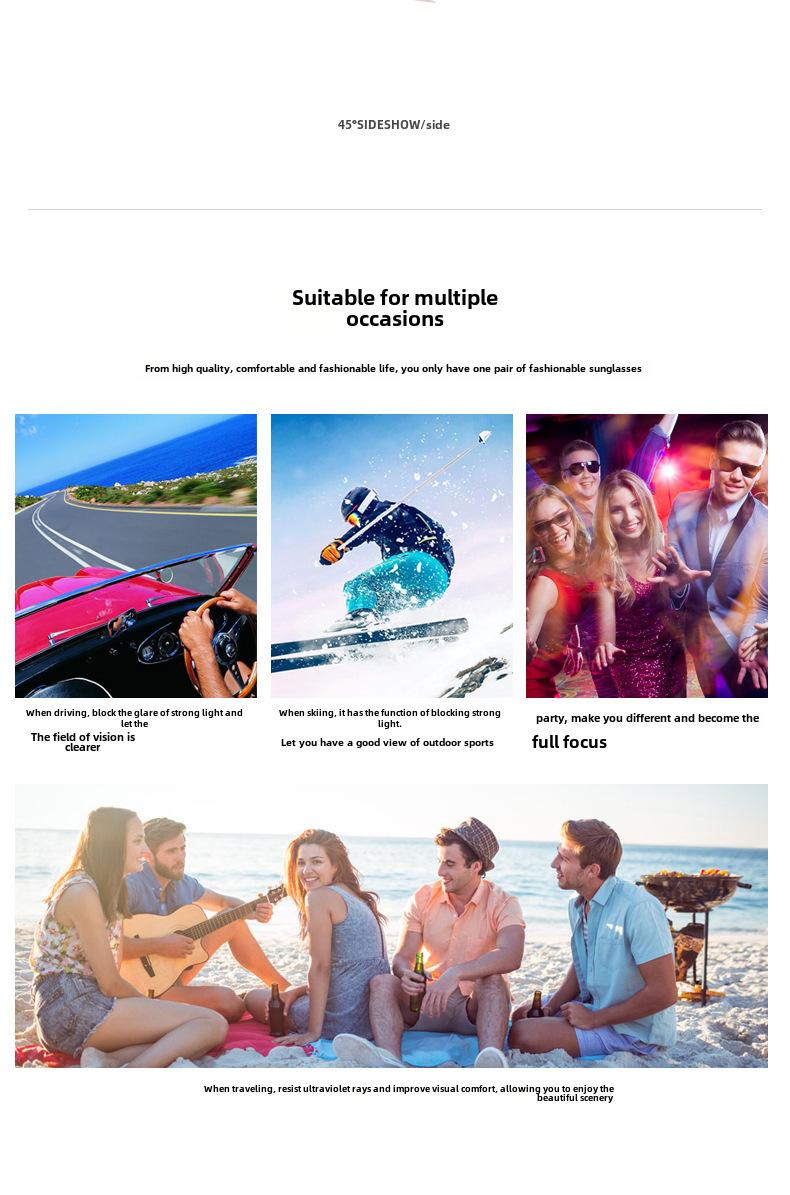Viewport: 790px width, 1195px height.
Task: Click the 'beautiful scenery' text line
Action: pos(575,1098)
